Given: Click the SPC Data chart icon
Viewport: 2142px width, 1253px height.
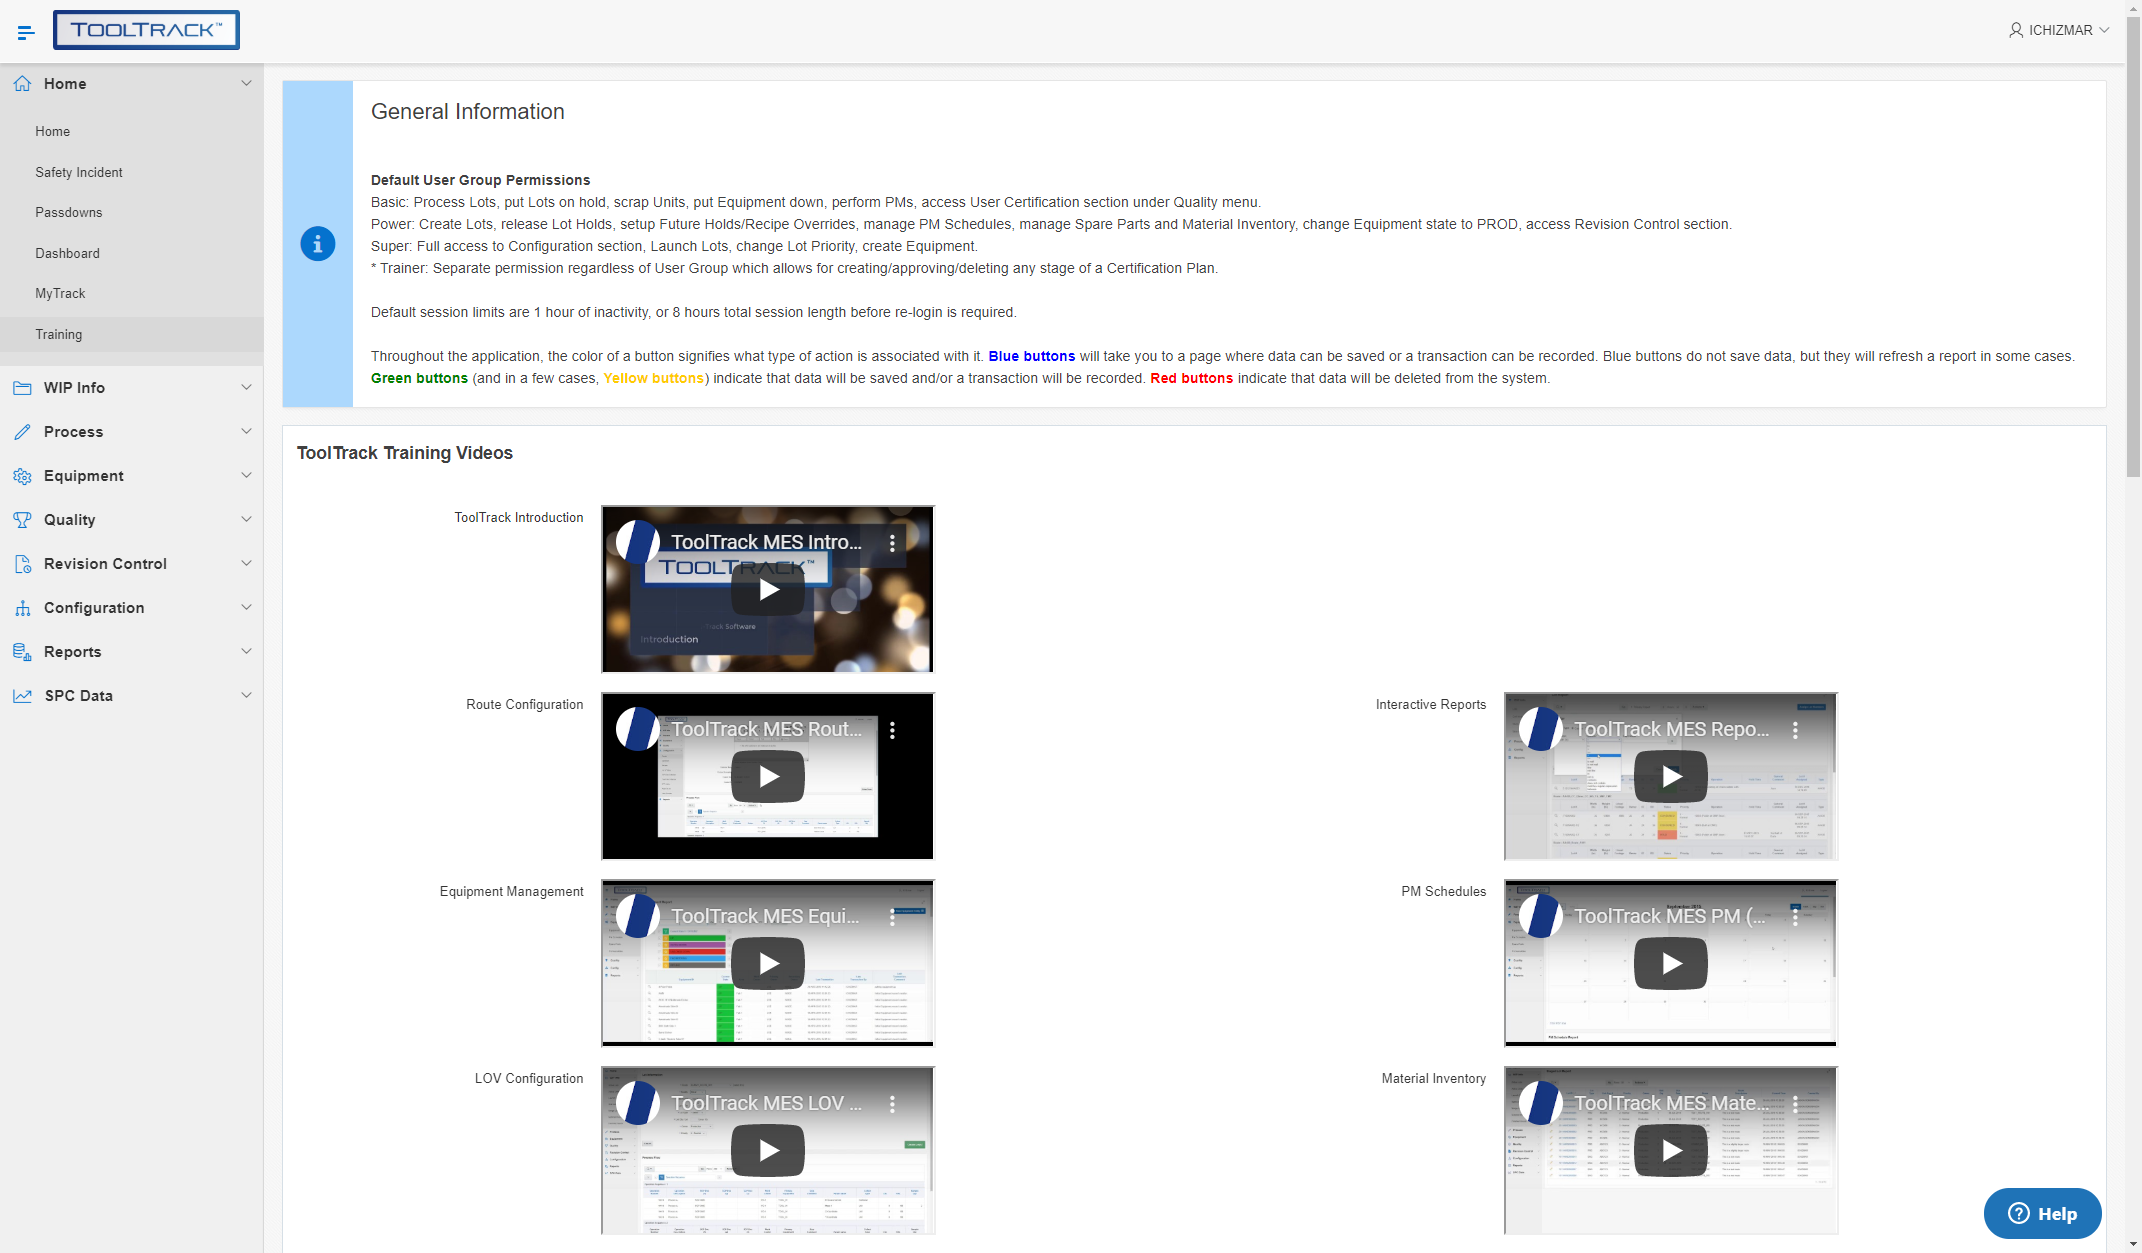Looking at the screenshot, I should [22, 695].
